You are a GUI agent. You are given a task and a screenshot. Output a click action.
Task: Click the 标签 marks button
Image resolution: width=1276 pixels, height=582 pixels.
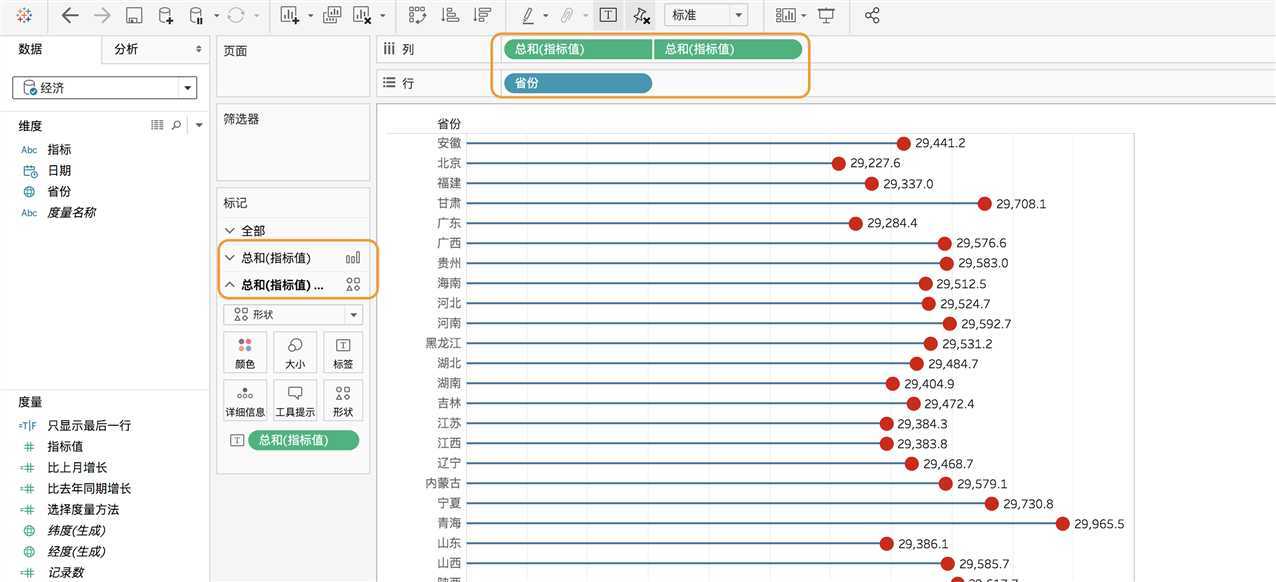coord(343,353)
